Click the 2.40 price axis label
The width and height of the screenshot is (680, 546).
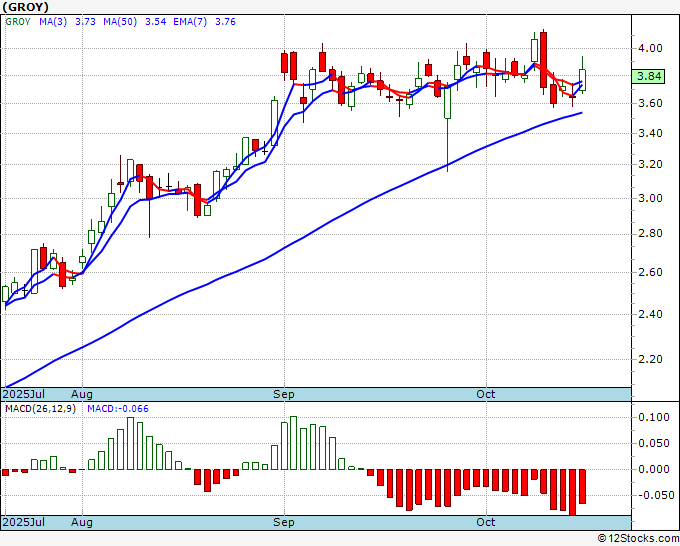coord(650,314)
